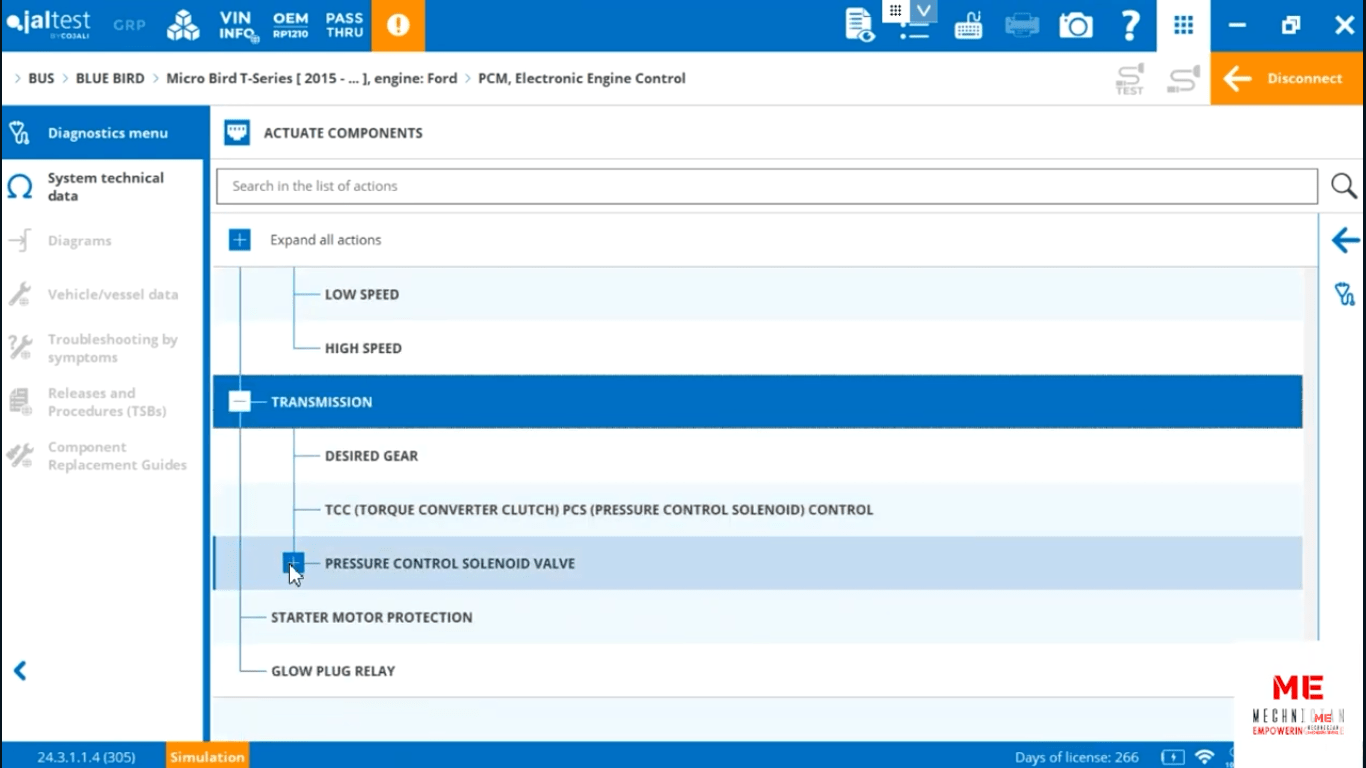This screenshot has height=768, width=1366.
Task: Click the search actions input field
Action: click(766, 186)
